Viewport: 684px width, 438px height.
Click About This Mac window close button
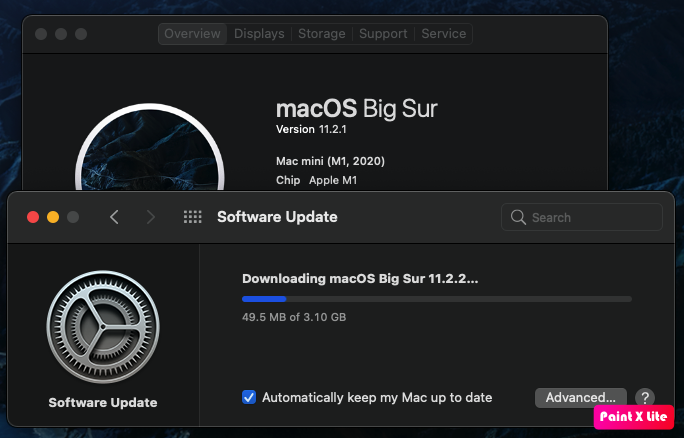click(x=41, y=34)
